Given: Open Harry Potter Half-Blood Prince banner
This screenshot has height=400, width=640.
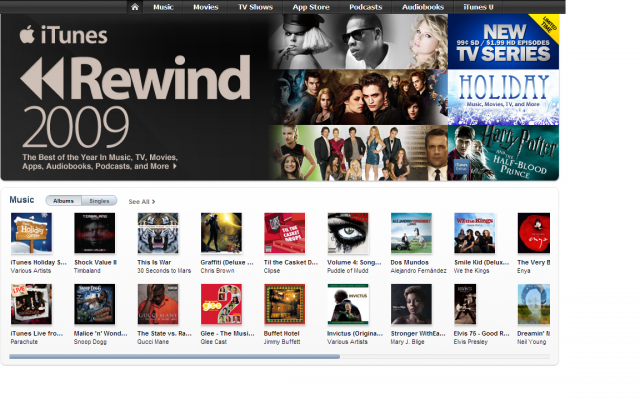Looking at the screenshot, I should (503, 153).
